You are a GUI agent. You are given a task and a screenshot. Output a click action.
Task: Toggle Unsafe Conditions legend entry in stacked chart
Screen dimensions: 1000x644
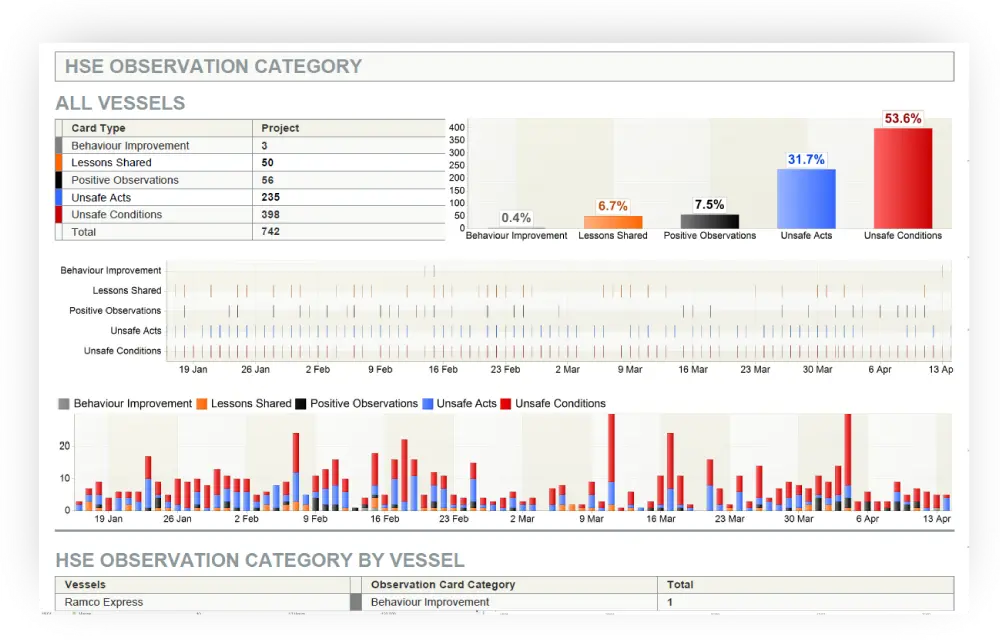point(553,404)
